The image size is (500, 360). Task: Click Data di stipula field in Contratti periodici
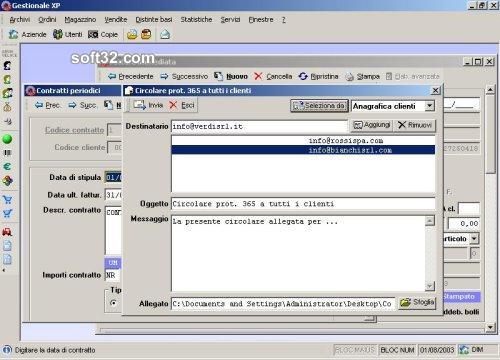click(113, 177)
